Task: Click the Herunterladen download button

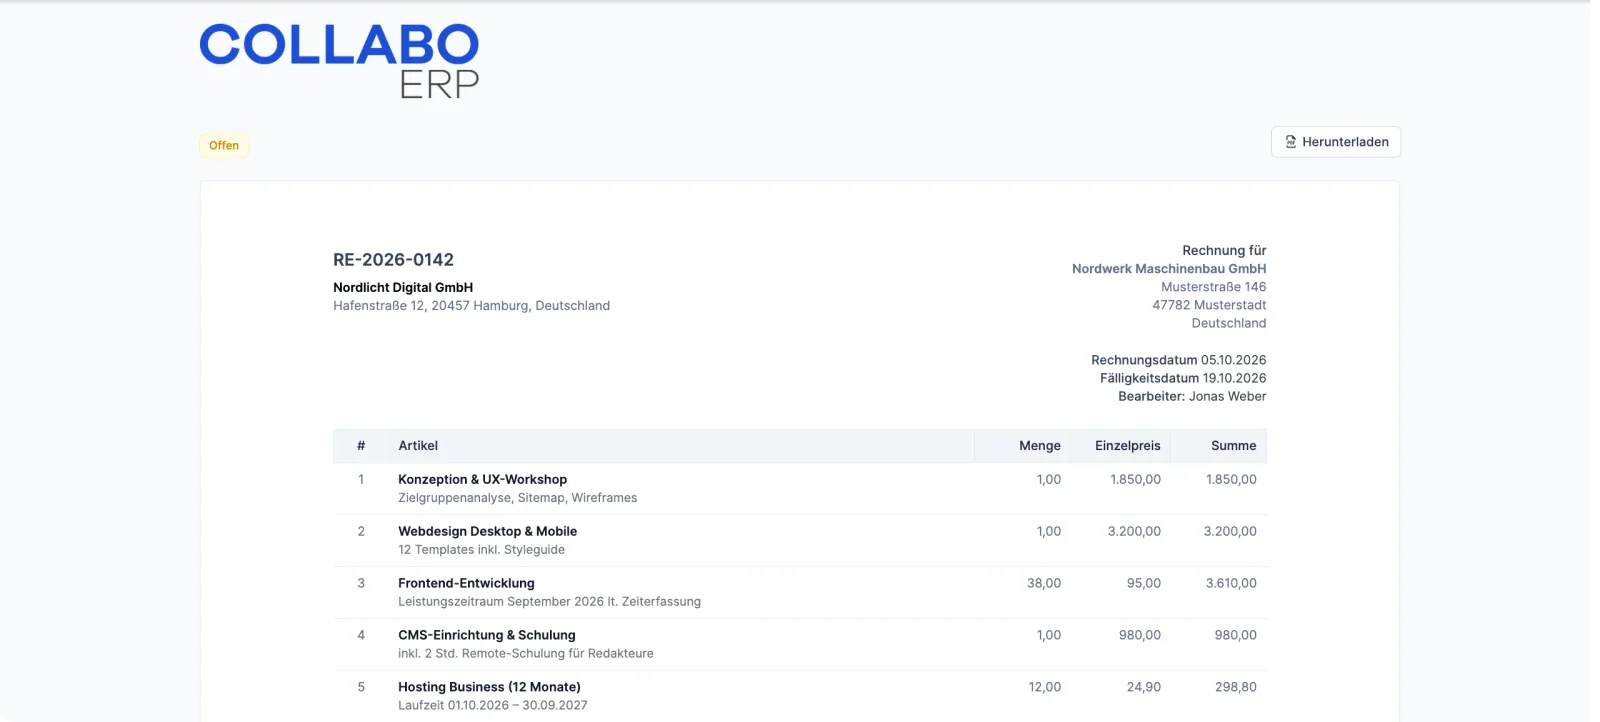Action: (x=1336, y=142)
